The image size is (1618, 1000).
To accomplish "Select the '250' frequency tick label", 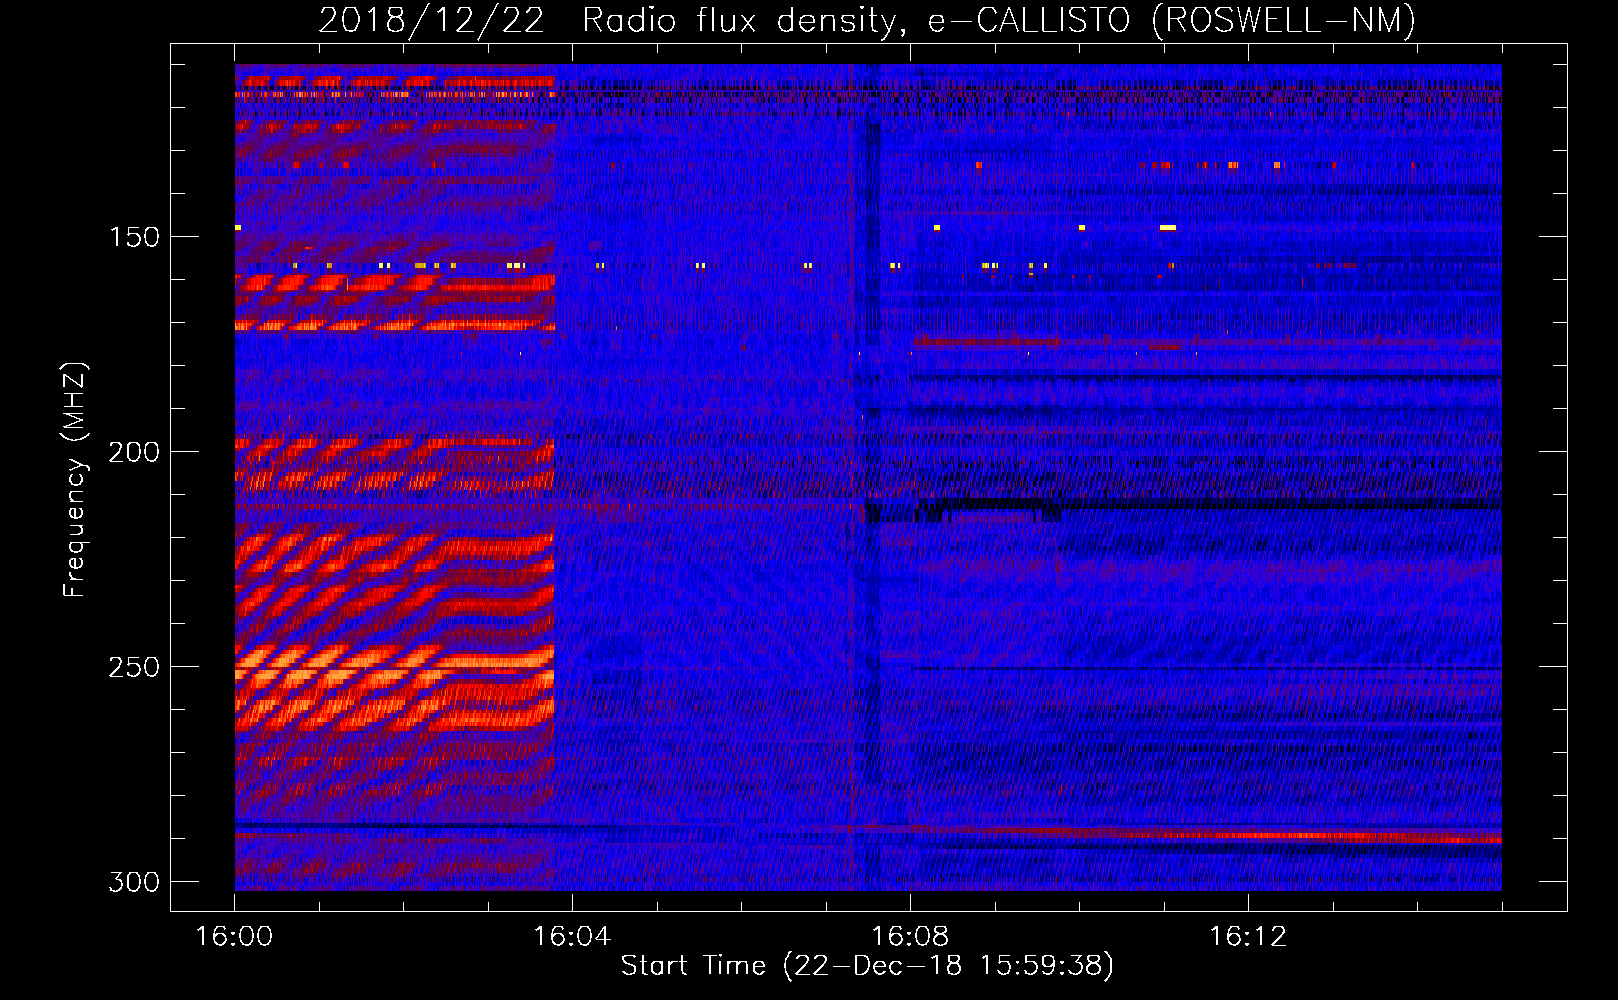I will [x=134, y=668].
